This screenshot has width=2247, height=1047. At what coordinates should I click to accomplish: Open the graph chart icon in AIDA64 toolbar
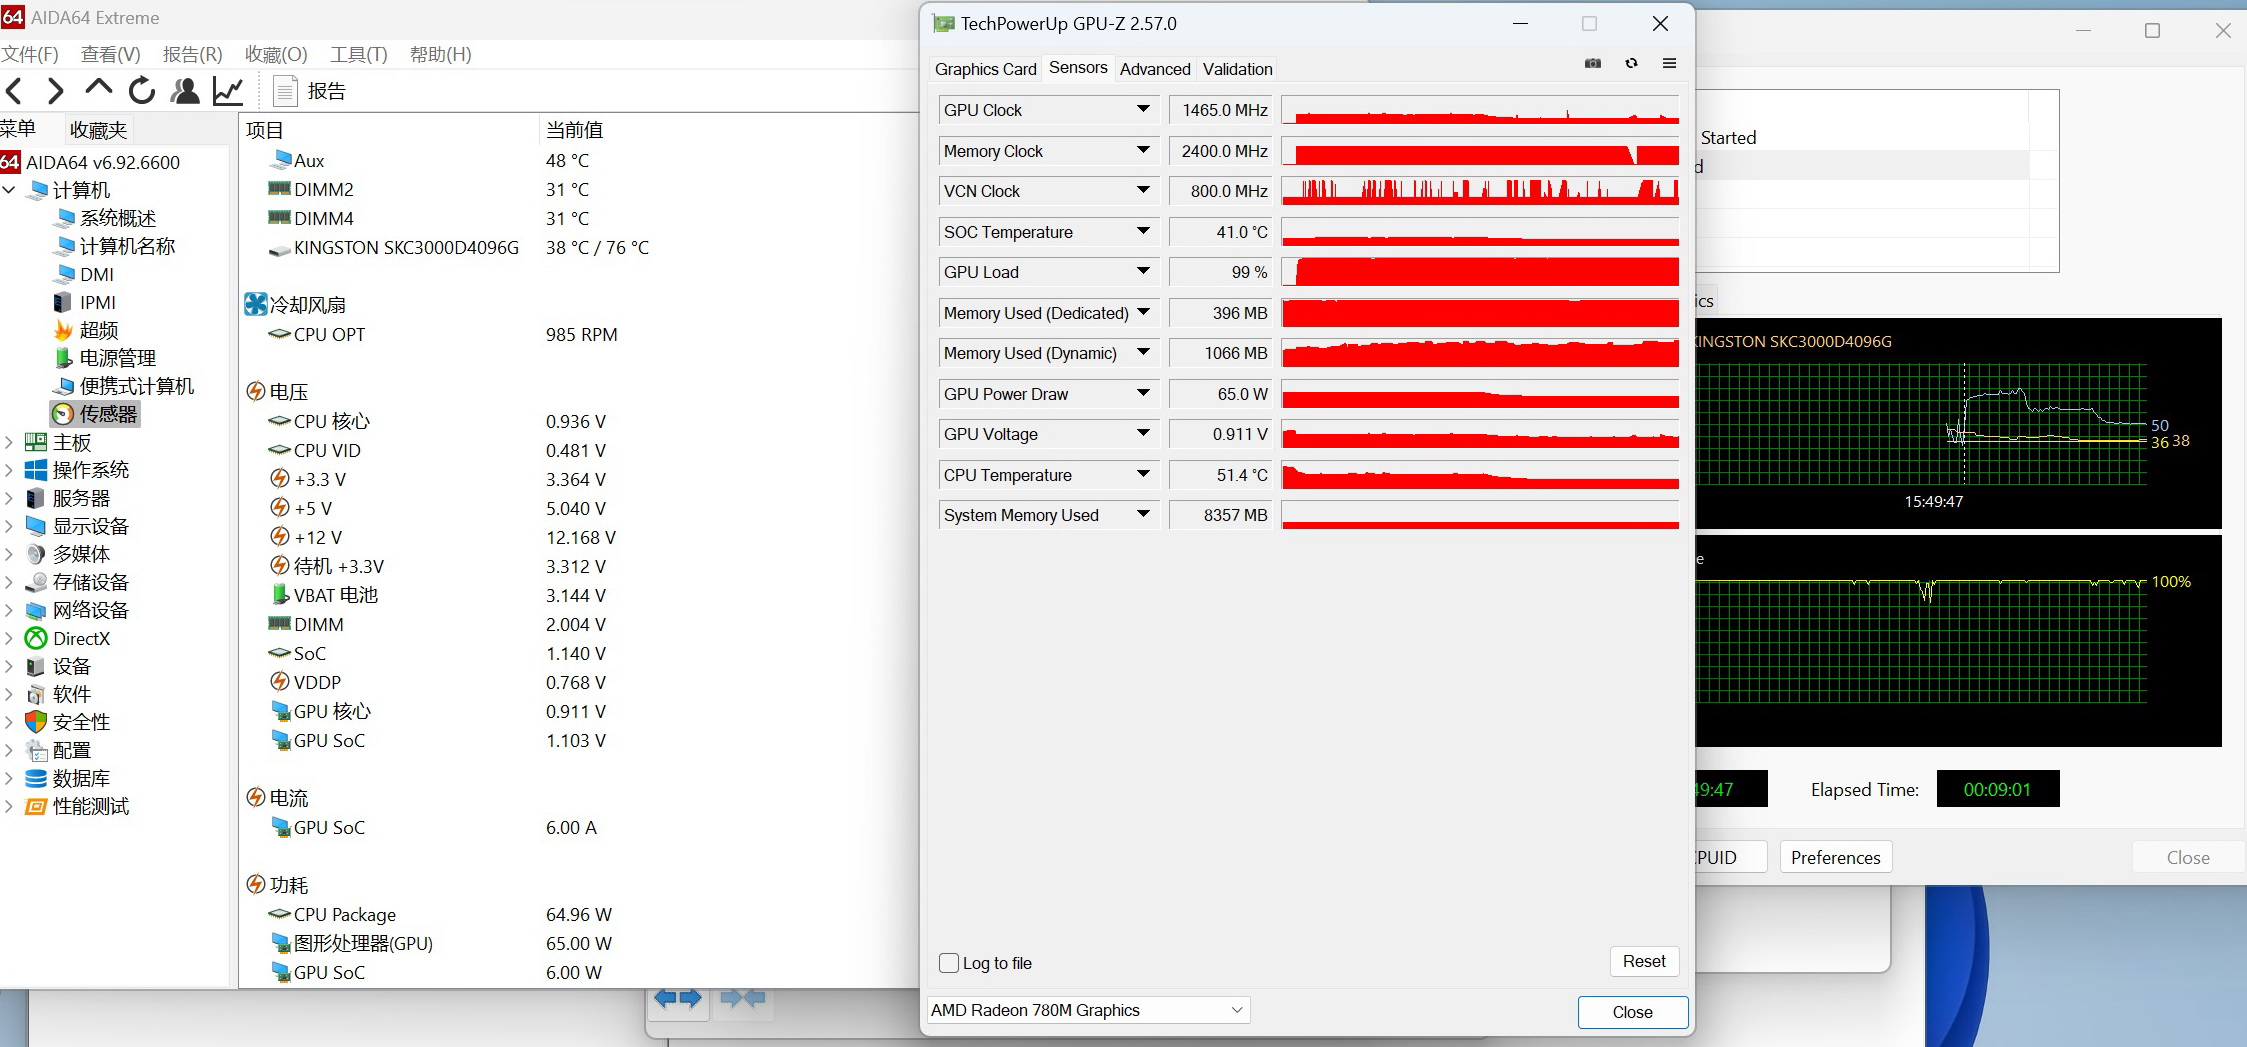click(x=228, y=91)
